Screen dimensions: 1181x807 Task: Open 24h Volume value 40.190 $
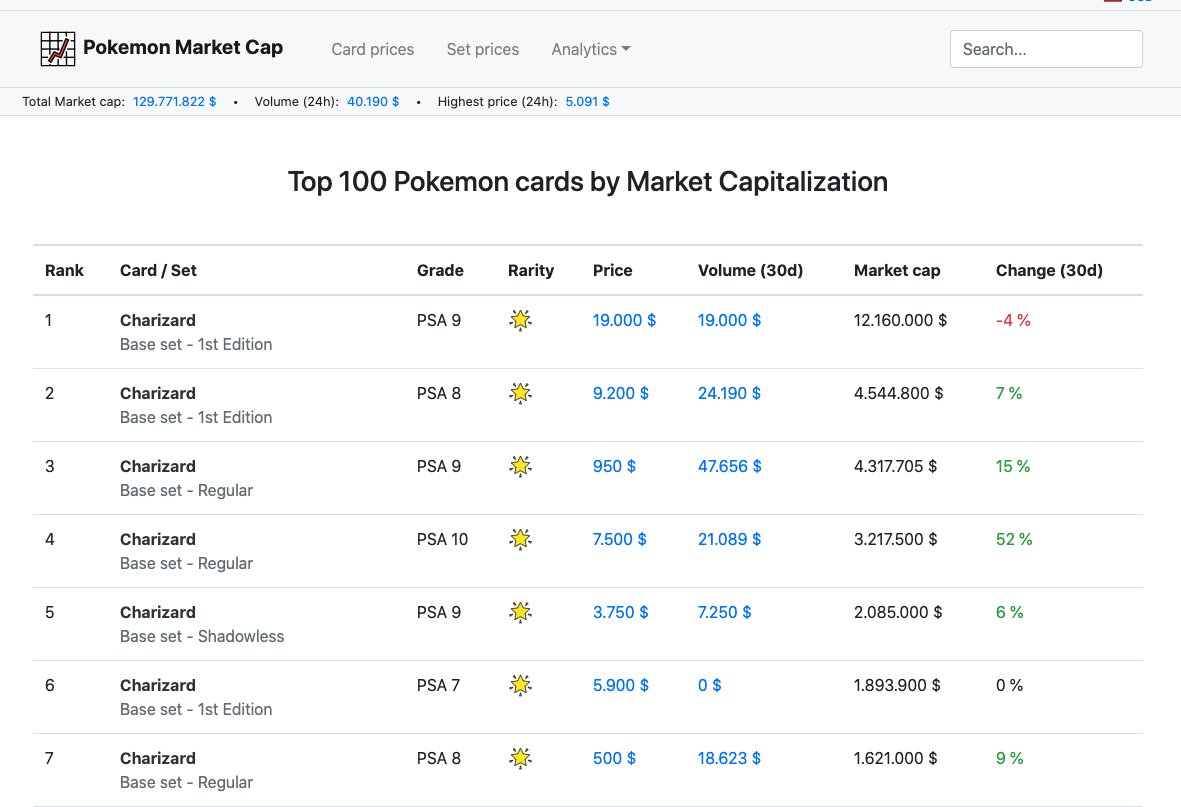[x=373, y=102]
